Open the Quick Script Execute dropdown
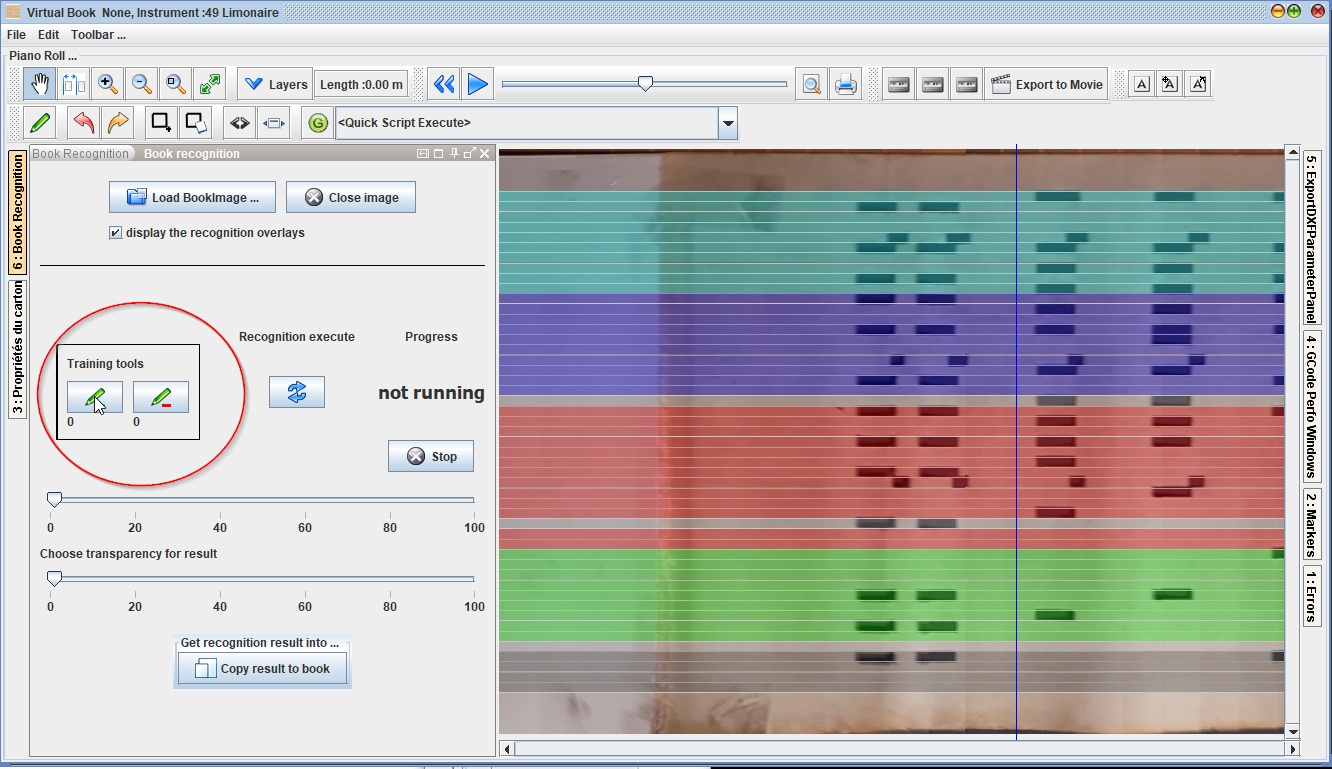Image resolution: width=1332 pixels, height=769 pixels. pyautogui.click(x=728, y=123)
